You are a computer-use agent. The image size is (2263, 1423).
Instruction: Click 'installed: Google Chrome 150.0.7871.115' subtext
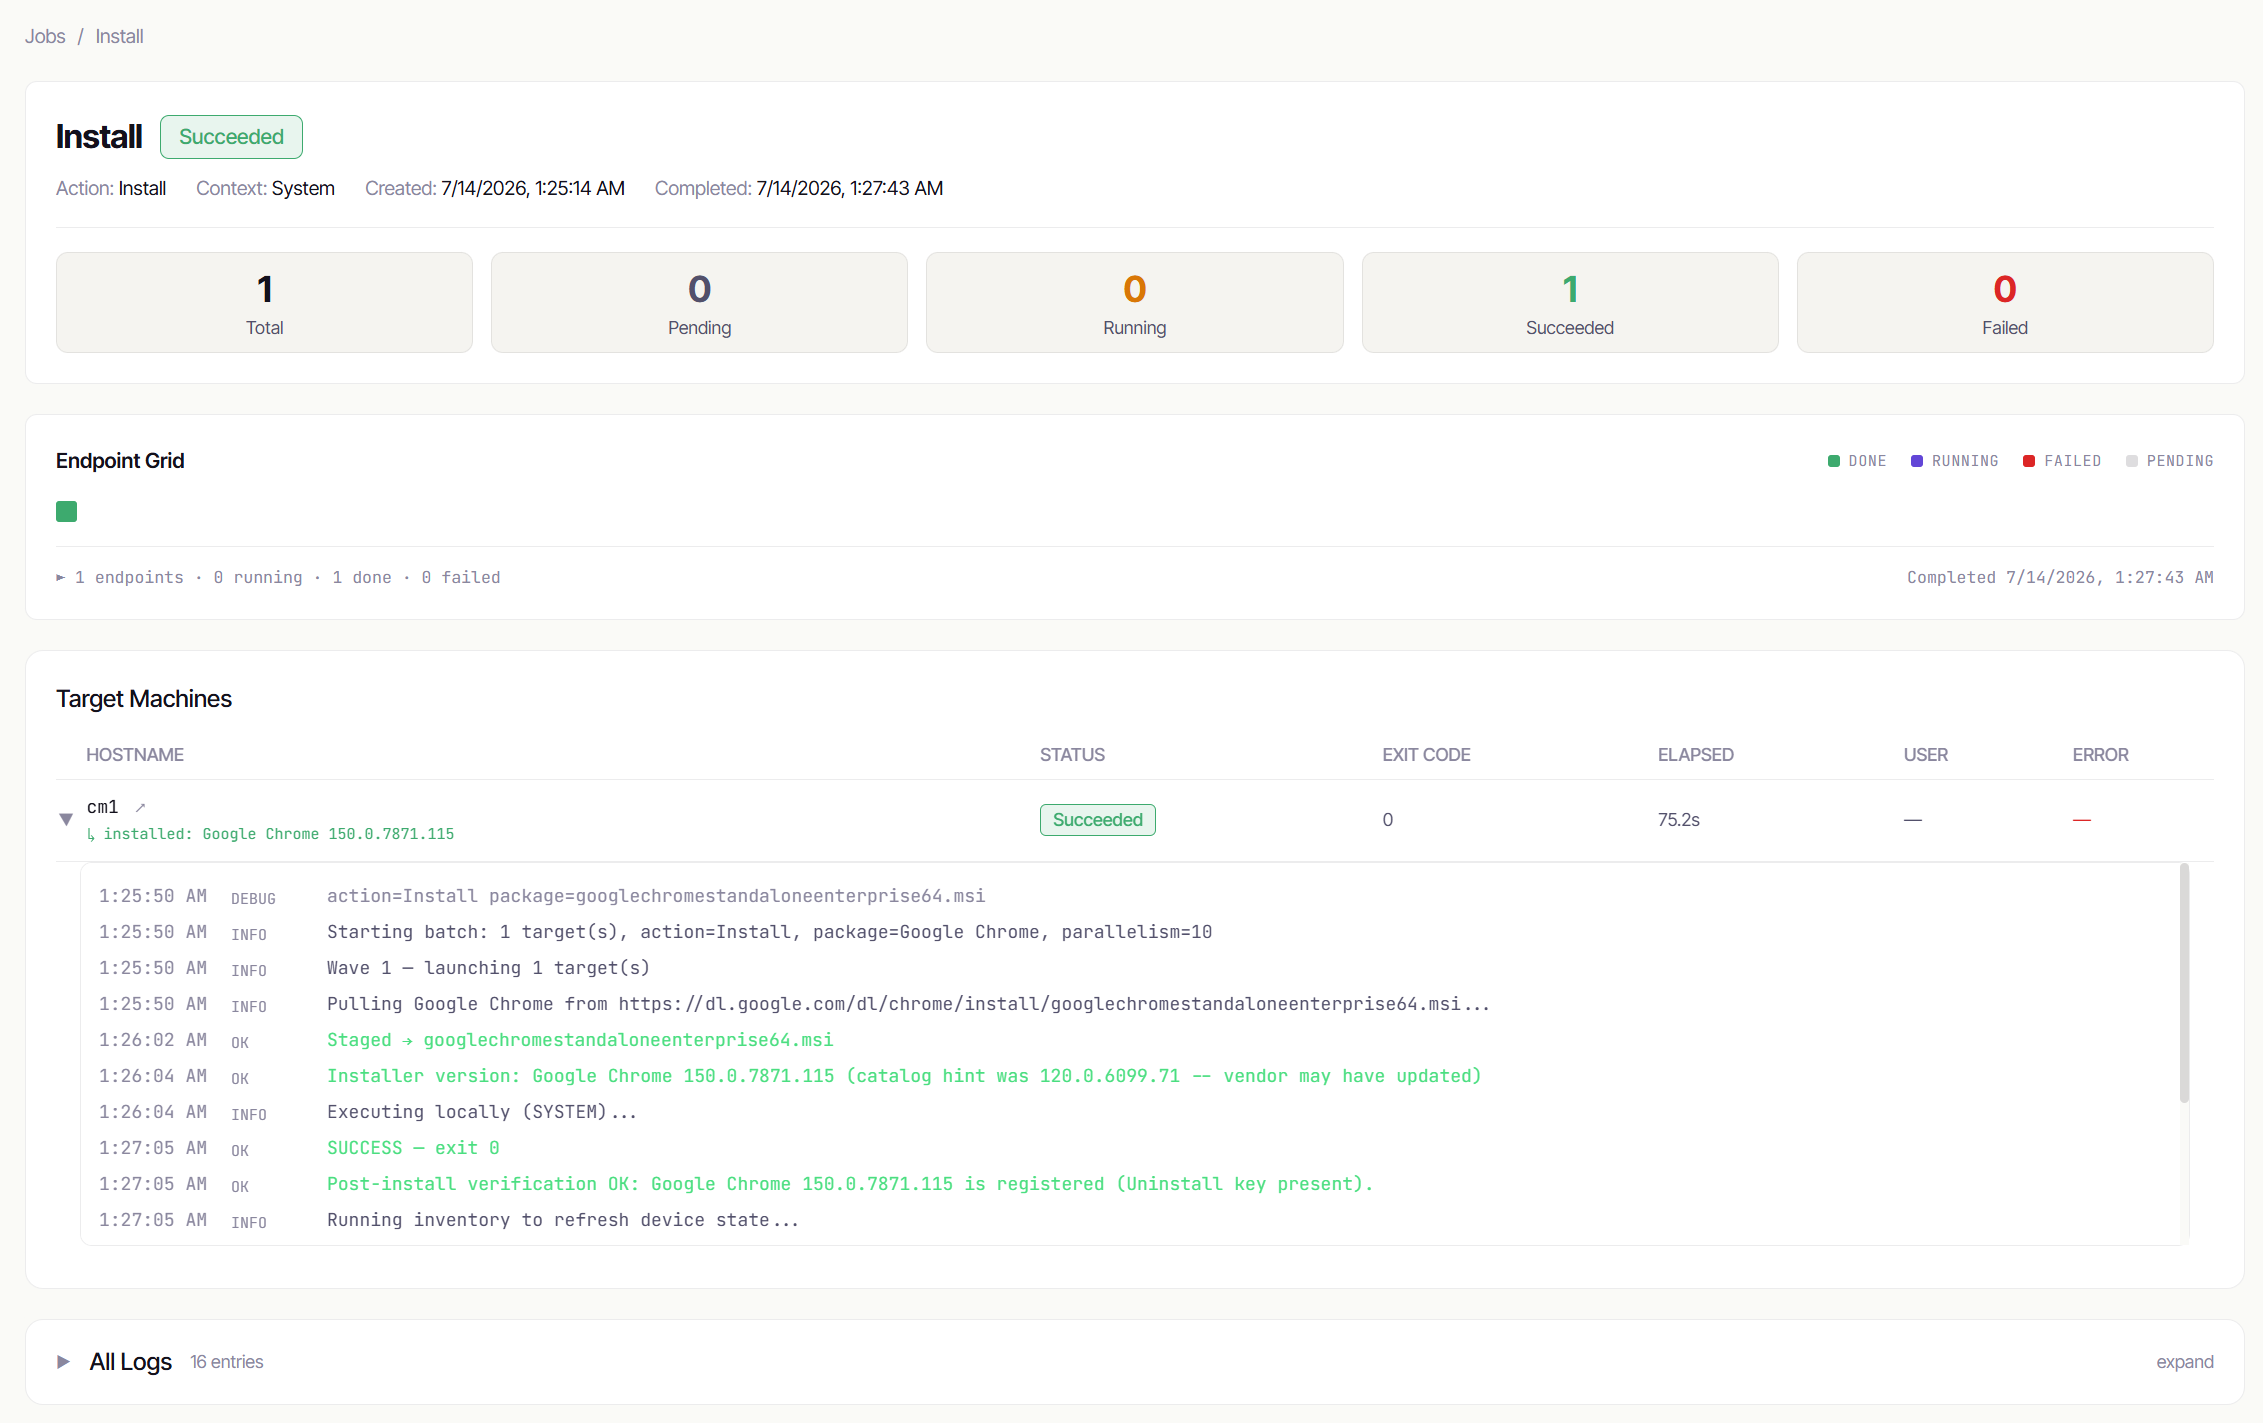click(279, 834)
